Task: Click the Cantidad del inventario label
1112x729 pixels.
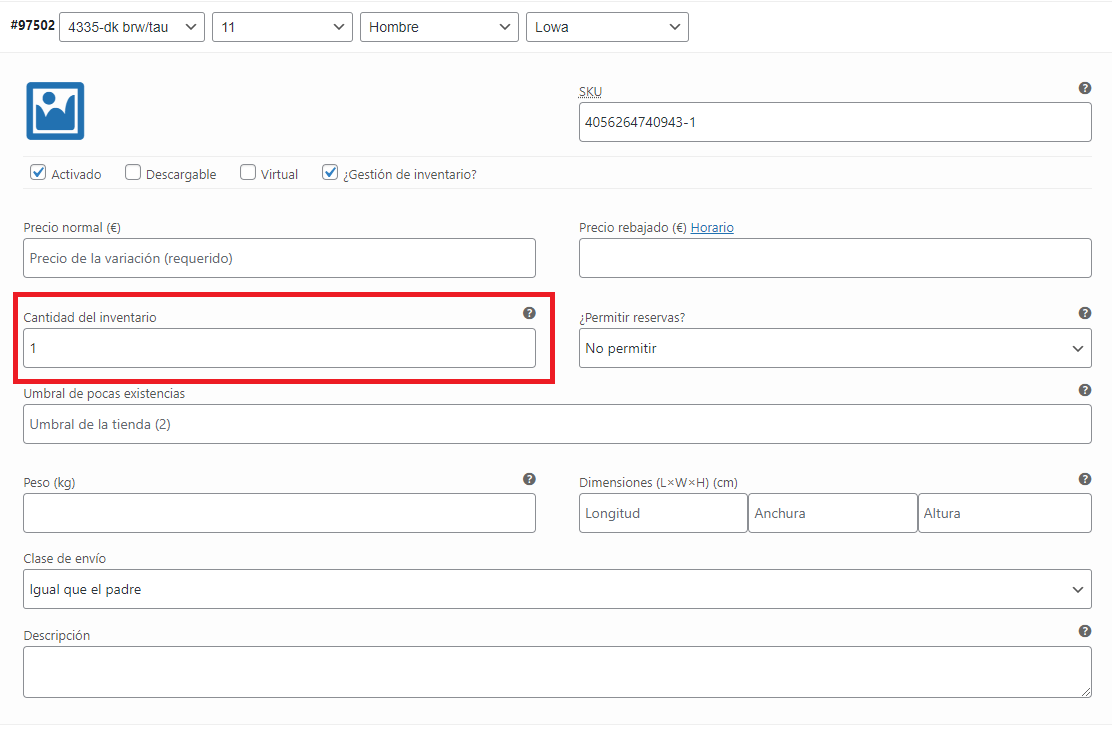Action: click(x=90, y=318)
